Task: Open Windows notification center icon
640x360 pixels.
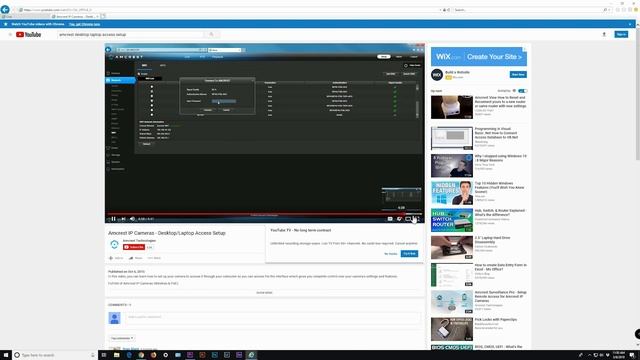Action: (632, 355)
